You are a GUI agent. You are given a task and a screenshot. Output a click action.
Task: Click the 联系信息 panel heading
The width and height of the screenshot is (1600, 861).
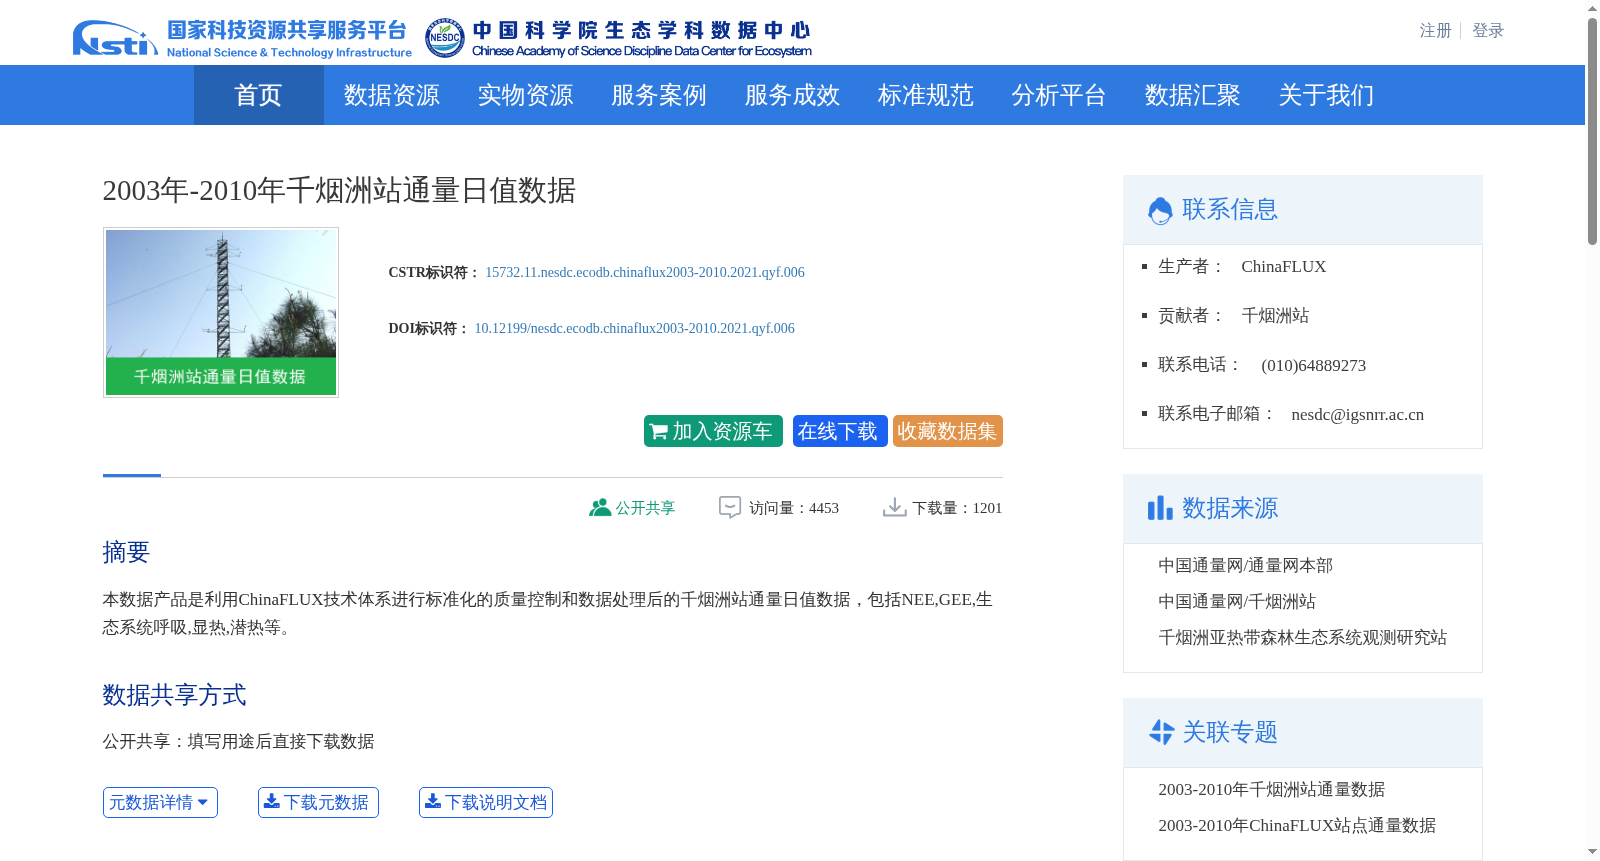(1230, 210)
